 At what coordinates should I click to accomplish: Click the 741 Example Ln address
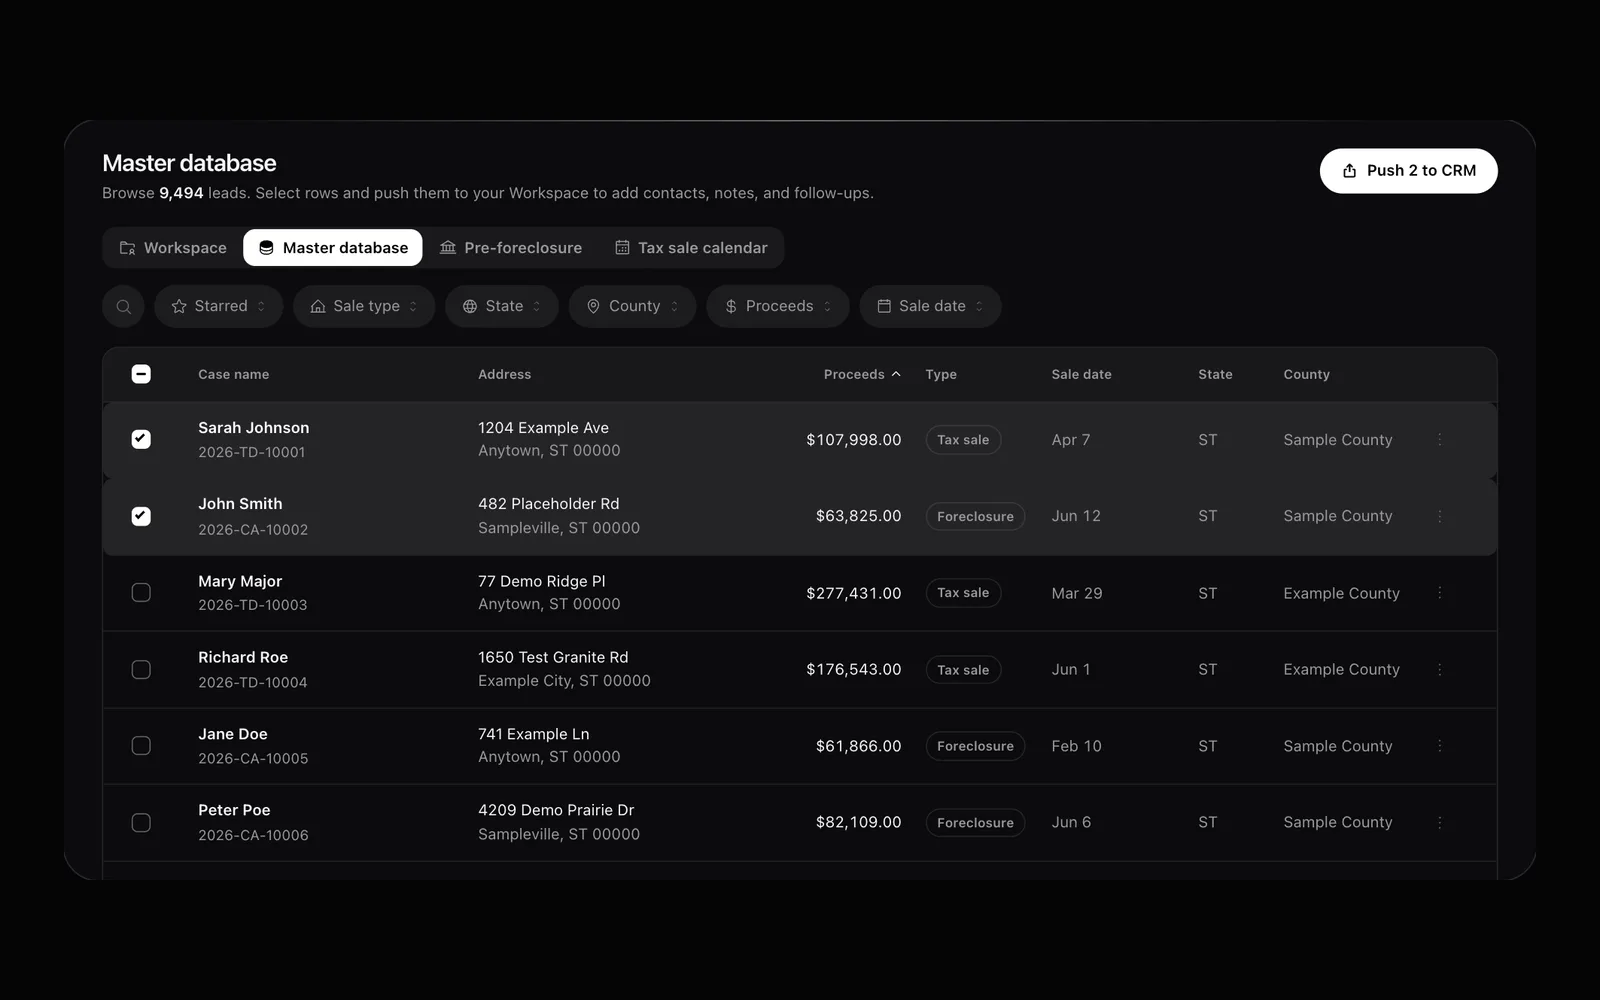point(533,734)
